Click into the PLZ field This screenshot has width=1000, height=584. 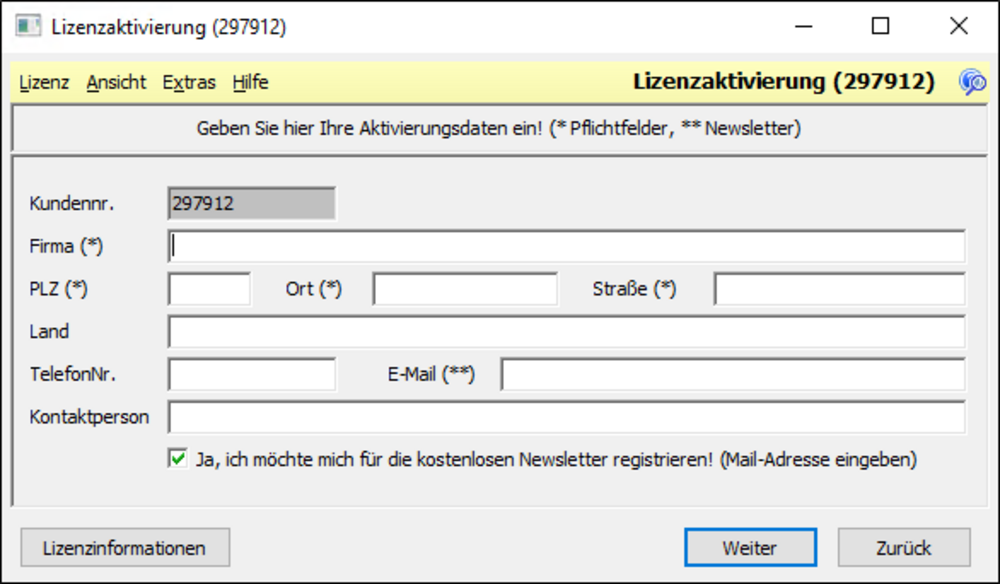pos(210,289)
